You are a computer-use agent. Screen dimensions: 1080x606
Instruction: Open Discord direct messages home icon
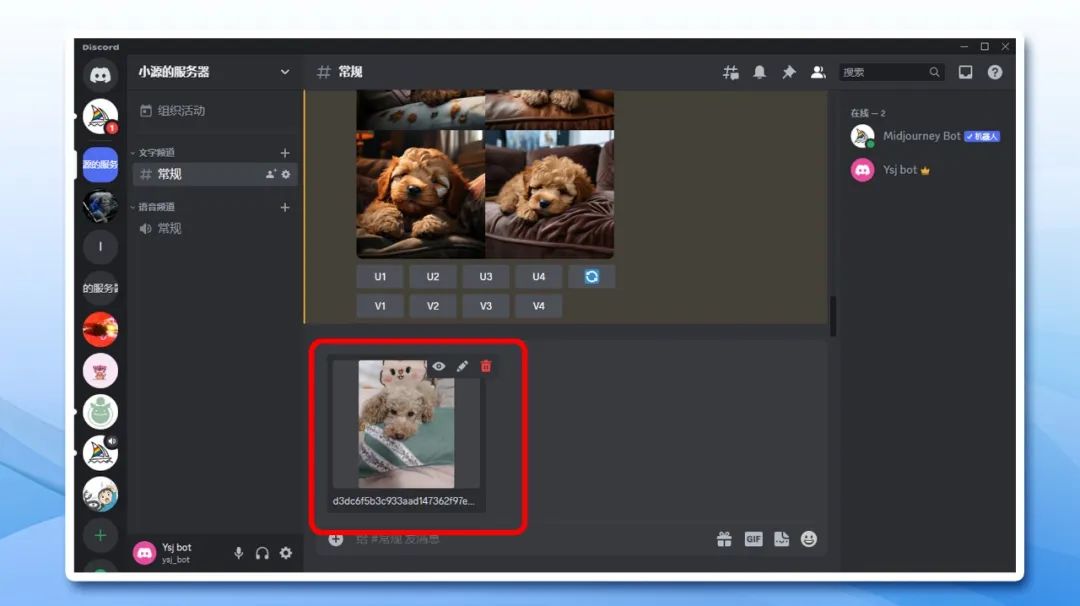click(x=101, y=75)
